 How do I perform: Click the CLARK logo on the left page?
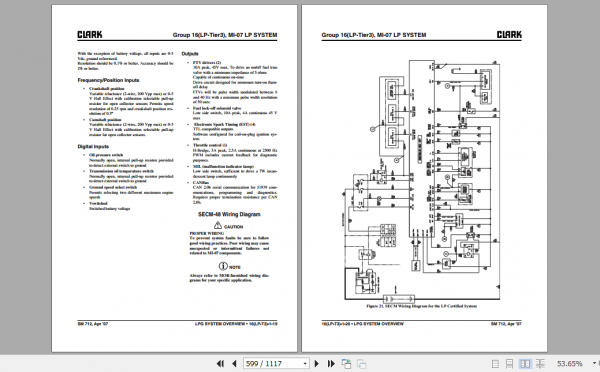pos(90,35)
